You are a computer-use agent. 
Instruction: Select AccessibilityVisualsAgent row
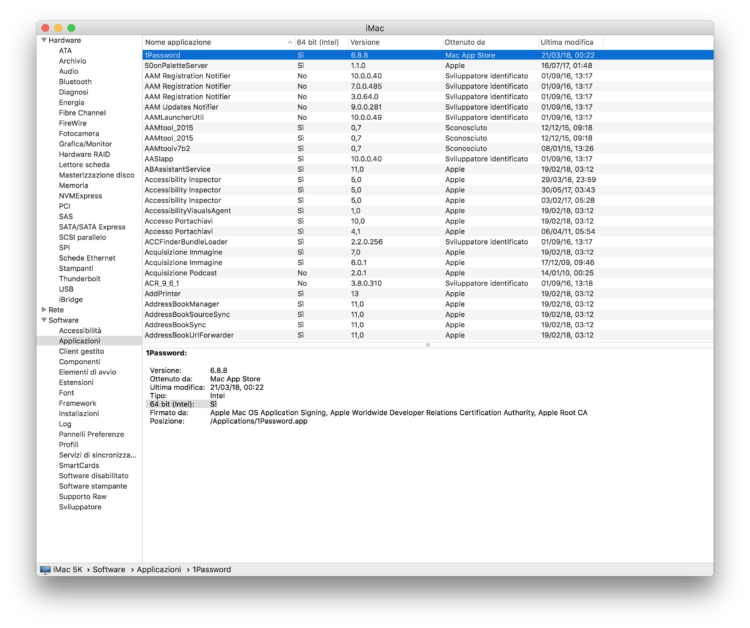pyautogui.click(x=428, y=210)
